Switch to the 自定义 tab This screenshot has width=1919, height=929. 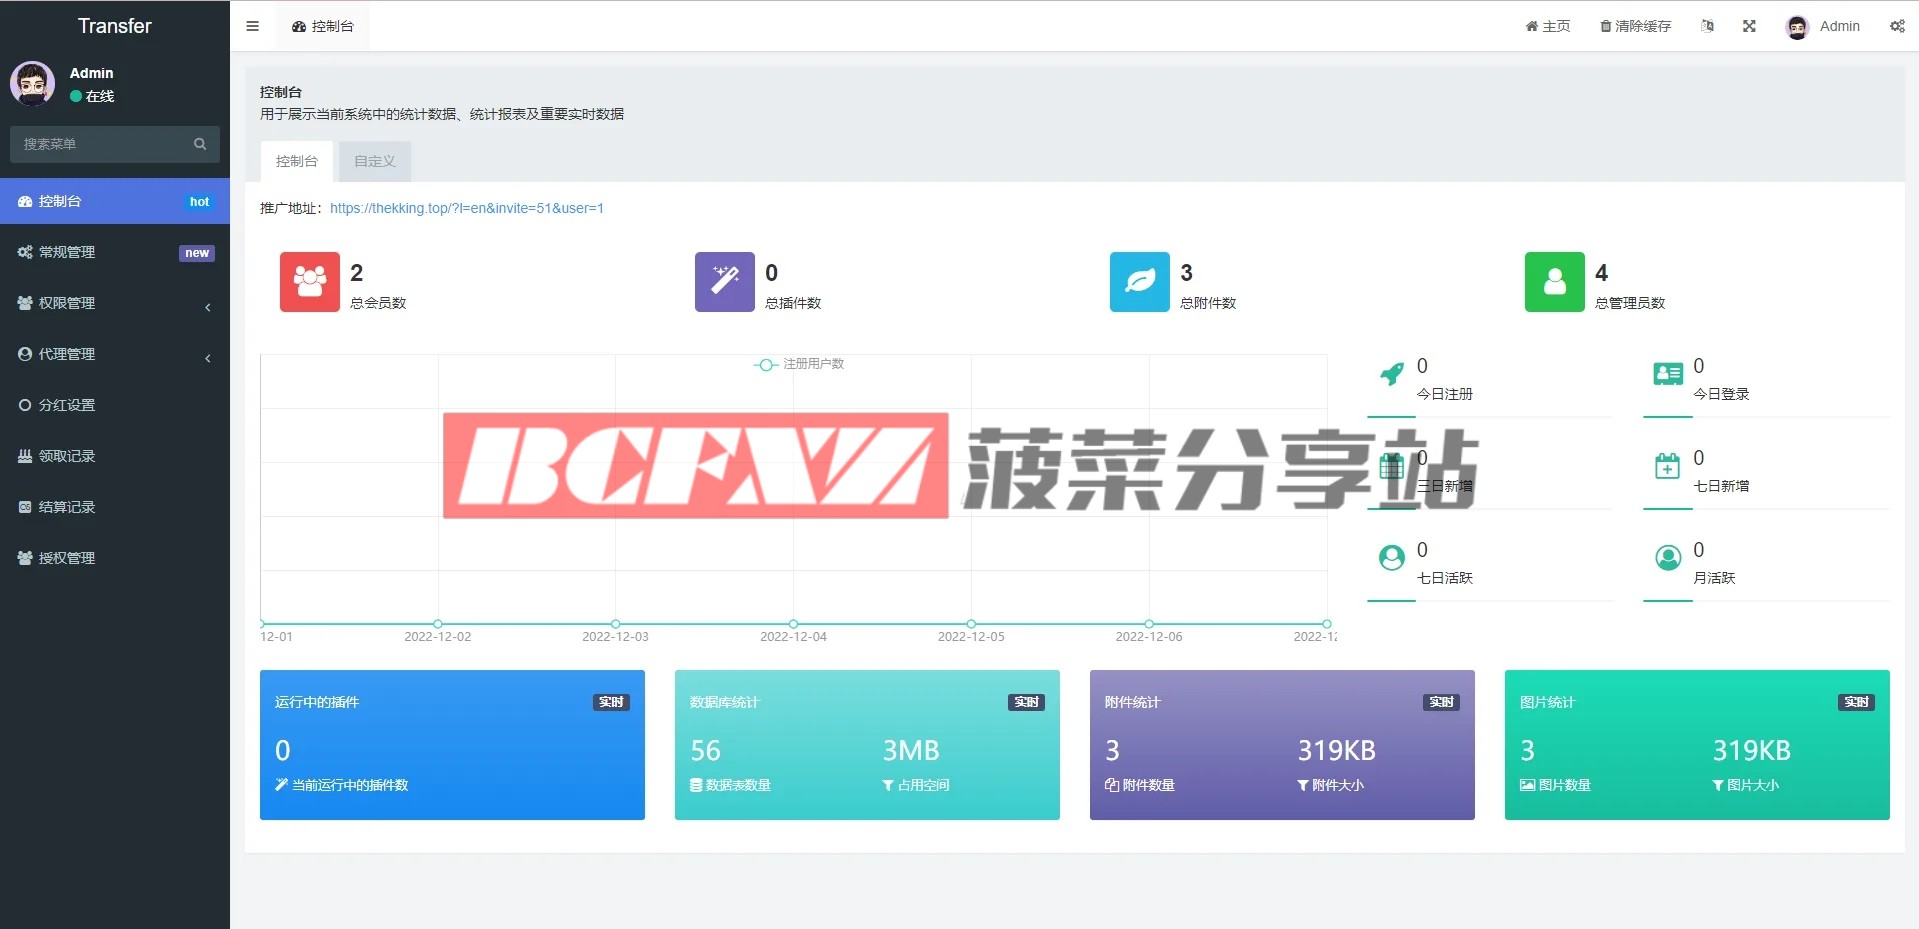pyautogui.click(x=374, y=161)
